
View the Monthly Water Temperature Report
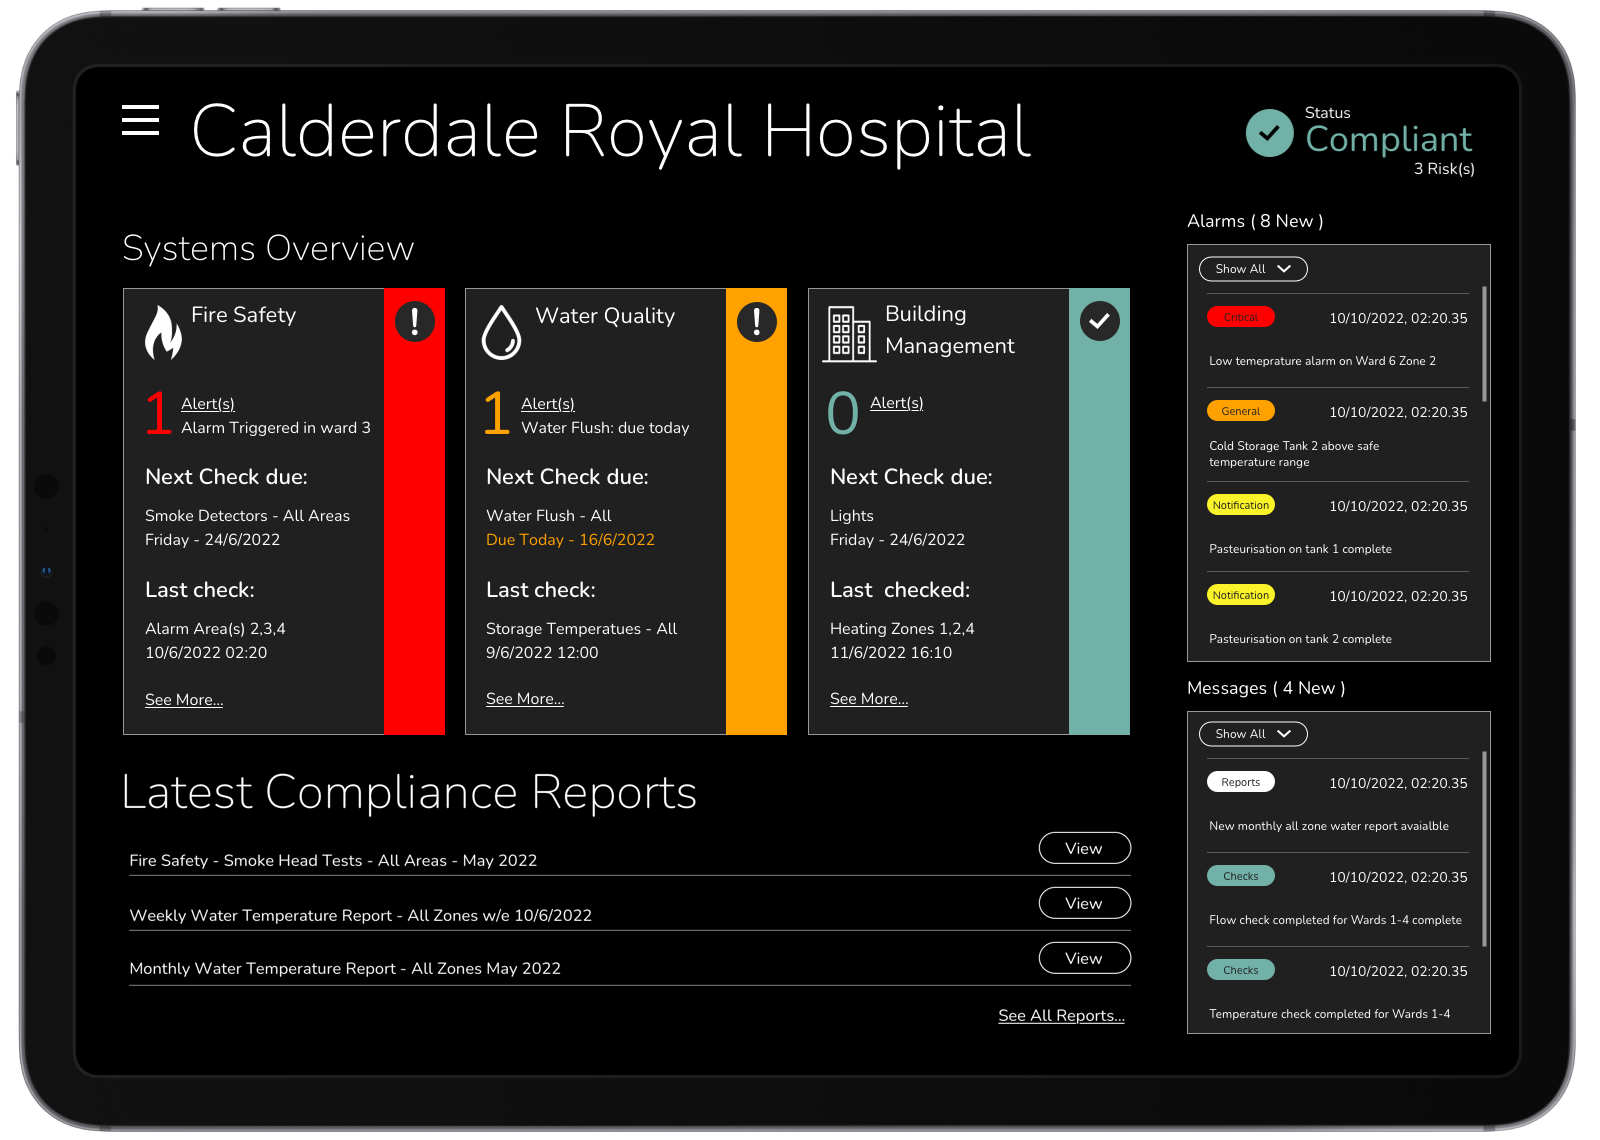pyautogui.click(x=1085, y=958)
